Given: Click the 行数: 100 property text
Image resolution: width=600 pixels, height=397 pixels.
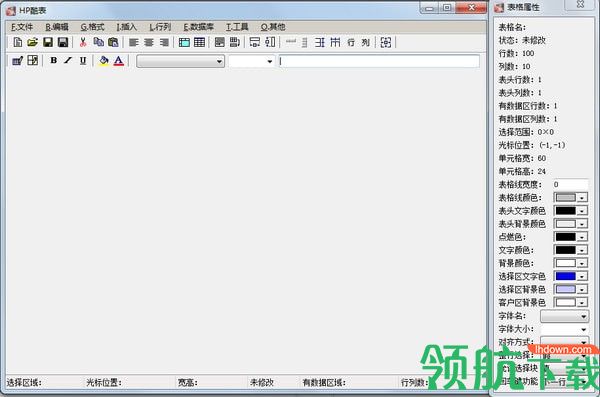Looking at the screenshot, I should (x=516, y=53).
